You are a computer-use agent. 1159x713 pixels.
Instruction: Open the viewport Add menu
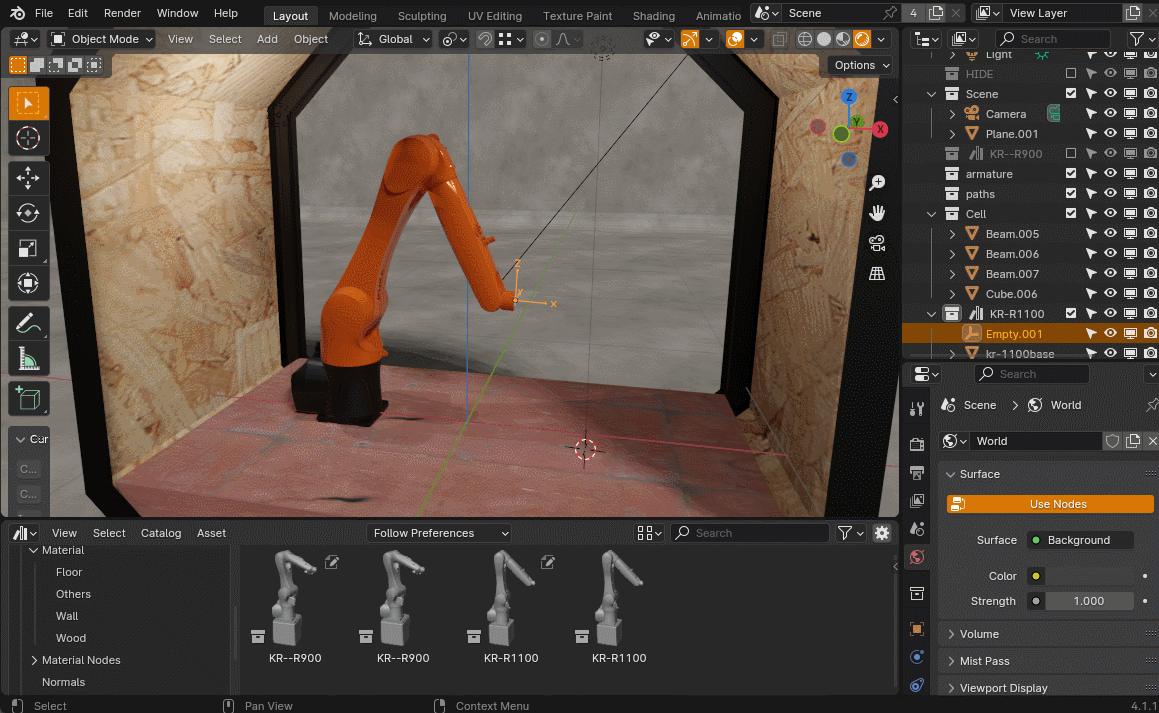click(x=267, y=39)
